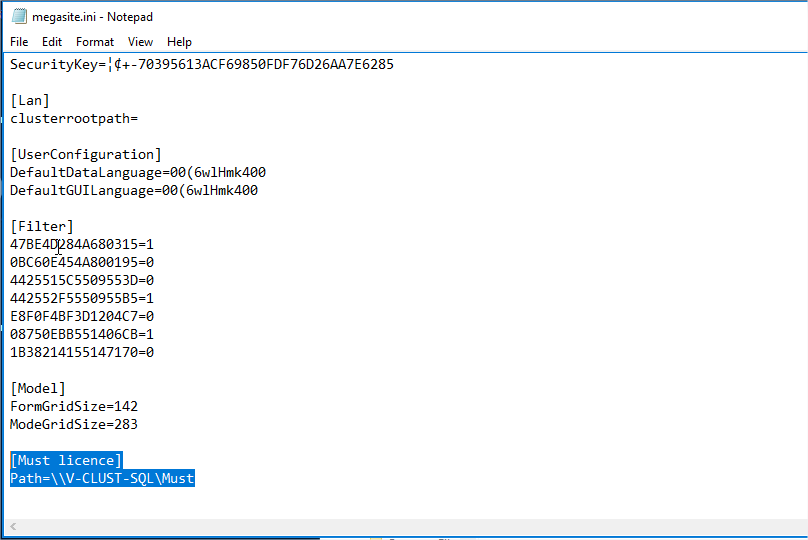Screen dimensions: 808x540
Task: Click the FormGridSize=142 line
Action: (x=74, y=406)
